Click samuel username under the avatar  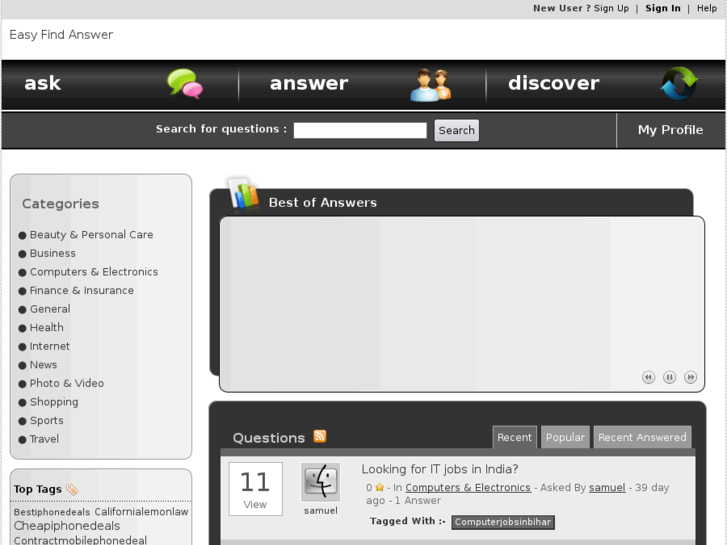tap(320, 511)
